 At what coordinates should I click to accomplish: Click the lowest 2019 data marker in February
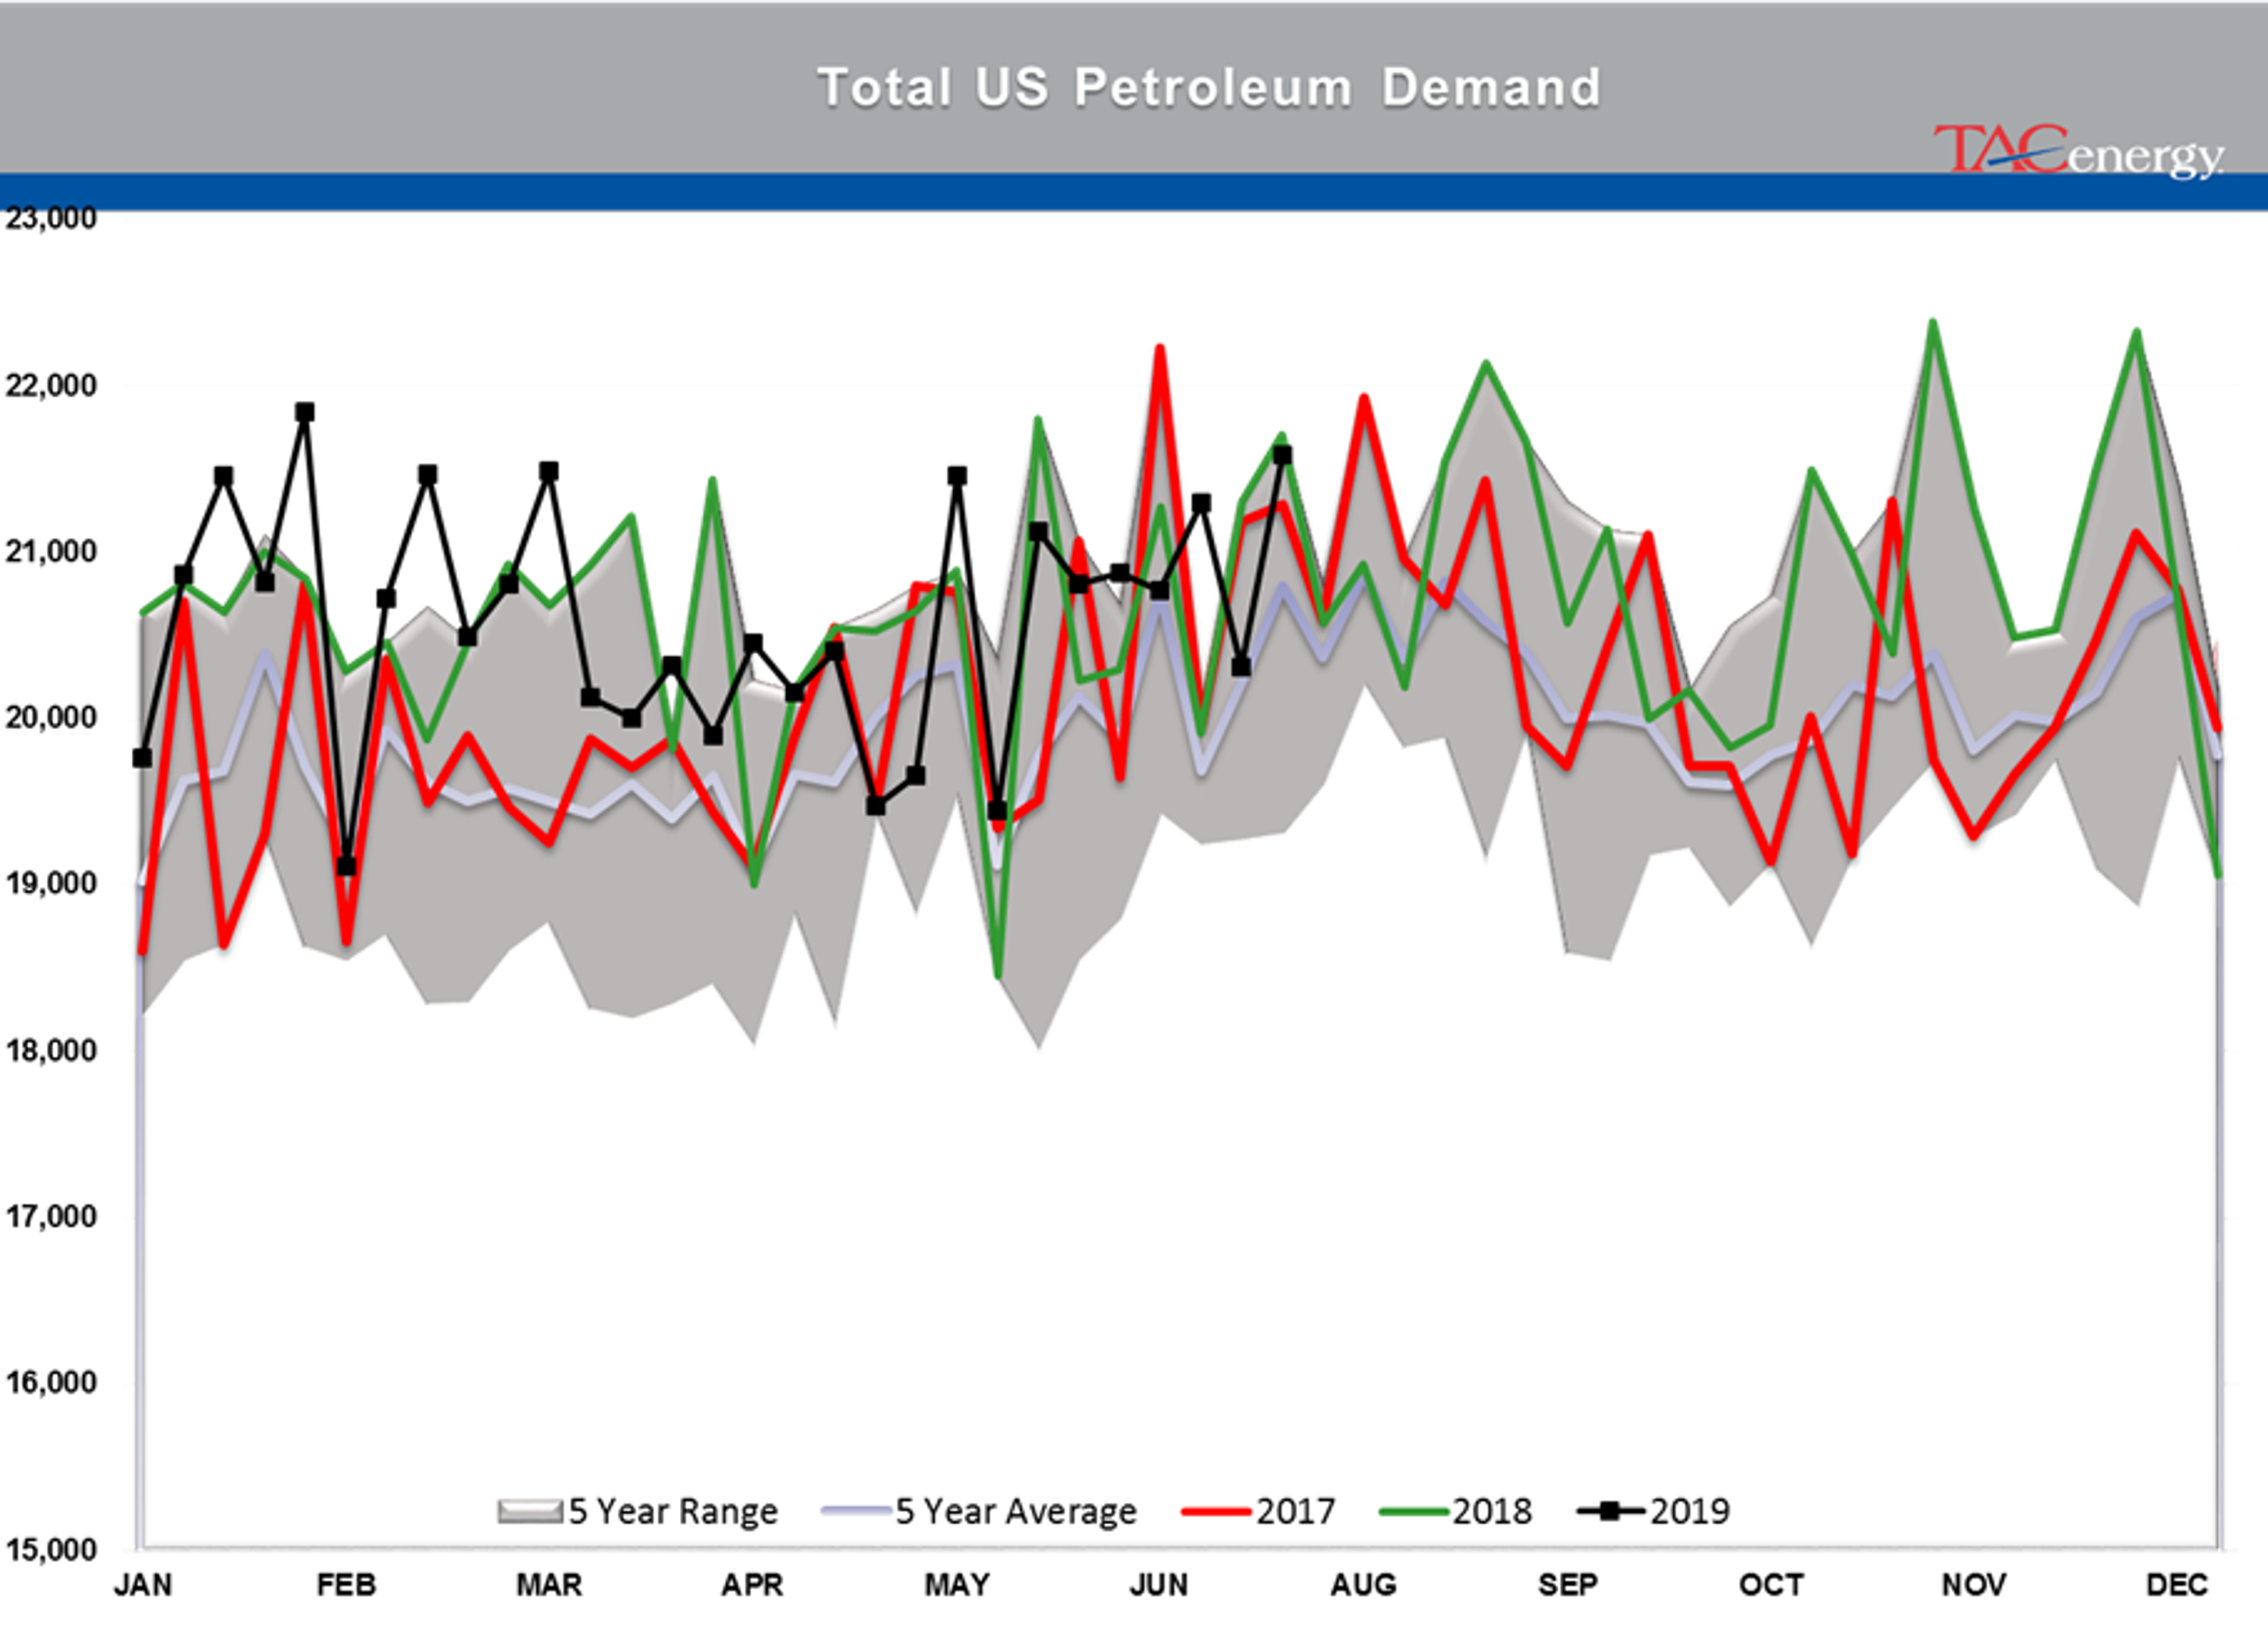346,866
